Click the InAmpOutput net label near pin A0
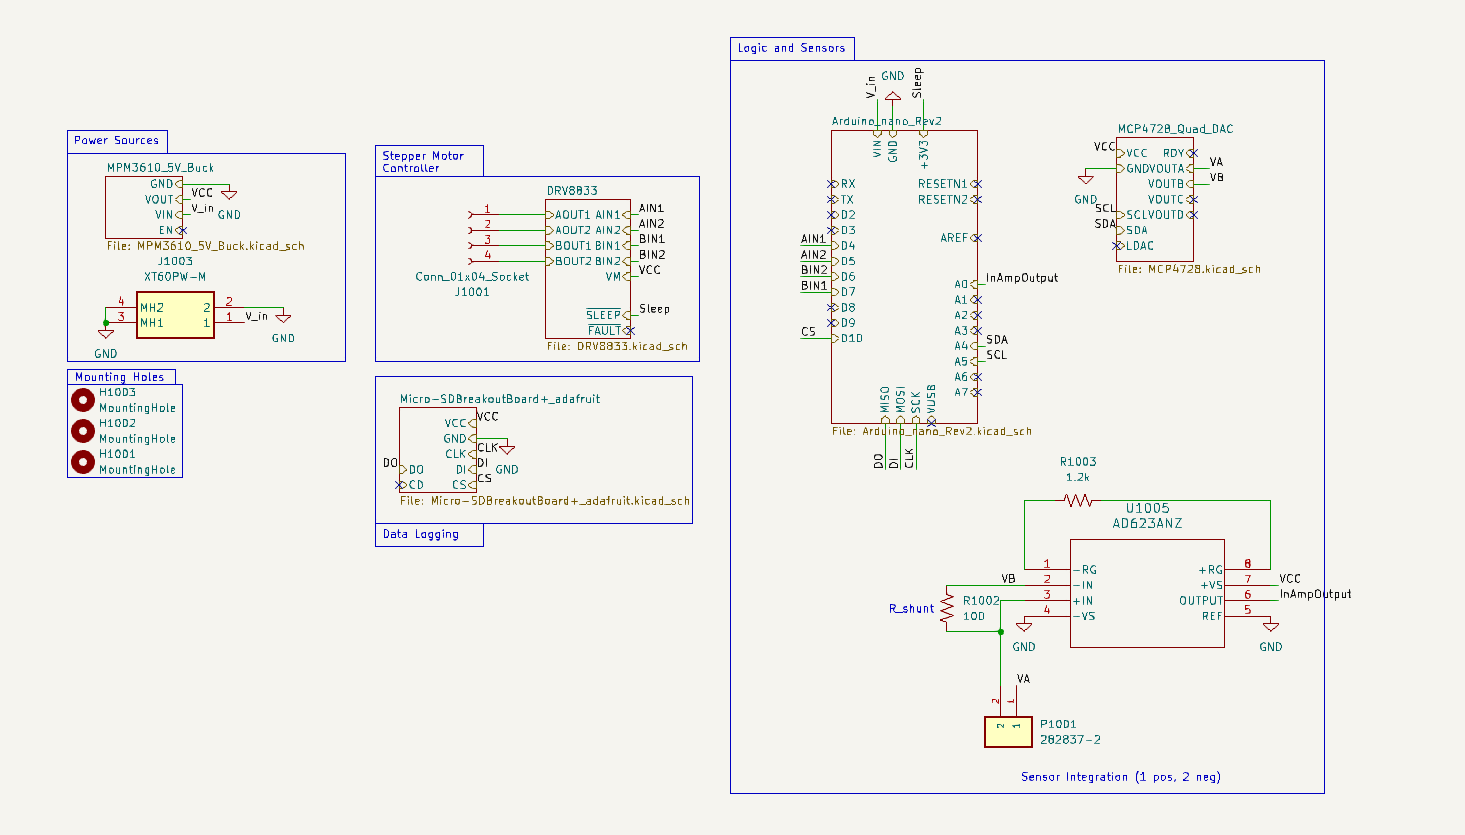The image size is (1465, 835). point(1022,278)
